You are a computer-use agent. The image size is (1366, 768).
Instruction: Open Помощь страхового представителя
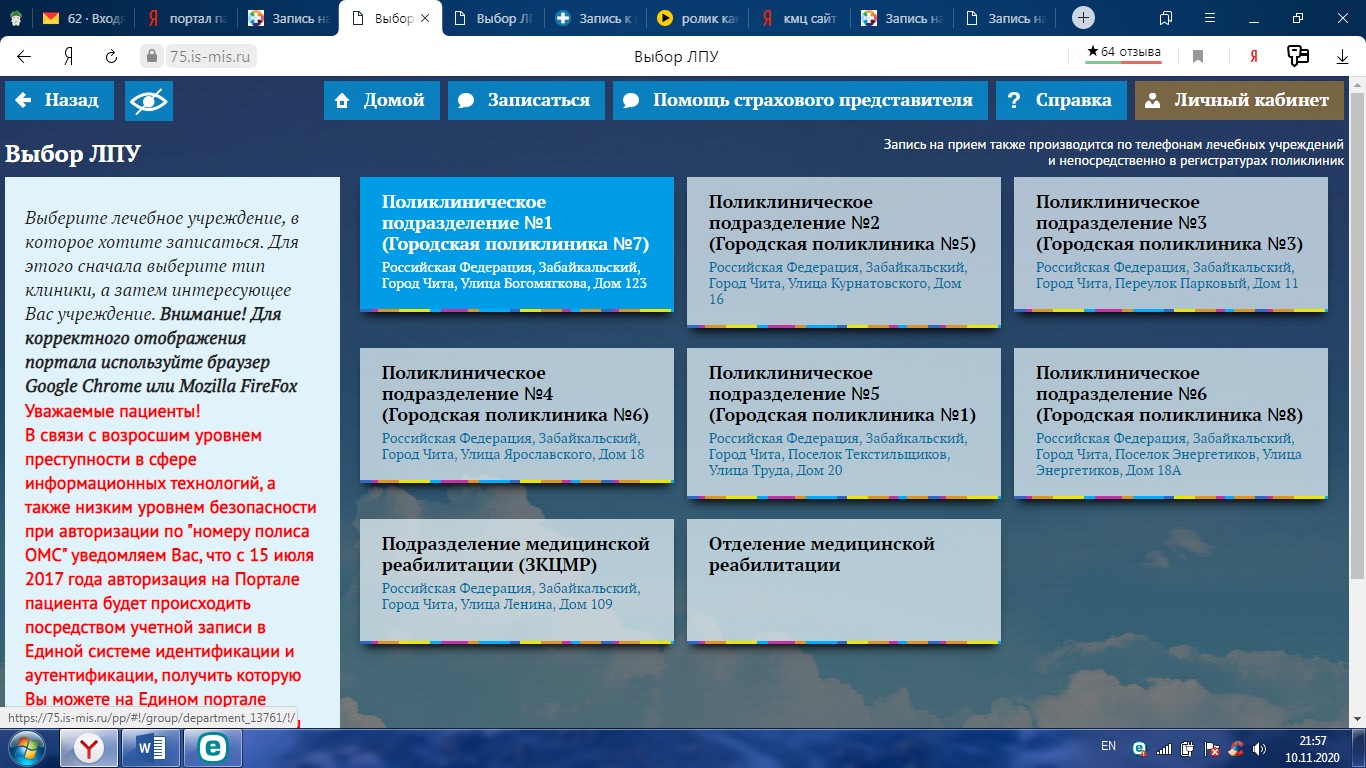pyautogui.click(x=800, y=101)
